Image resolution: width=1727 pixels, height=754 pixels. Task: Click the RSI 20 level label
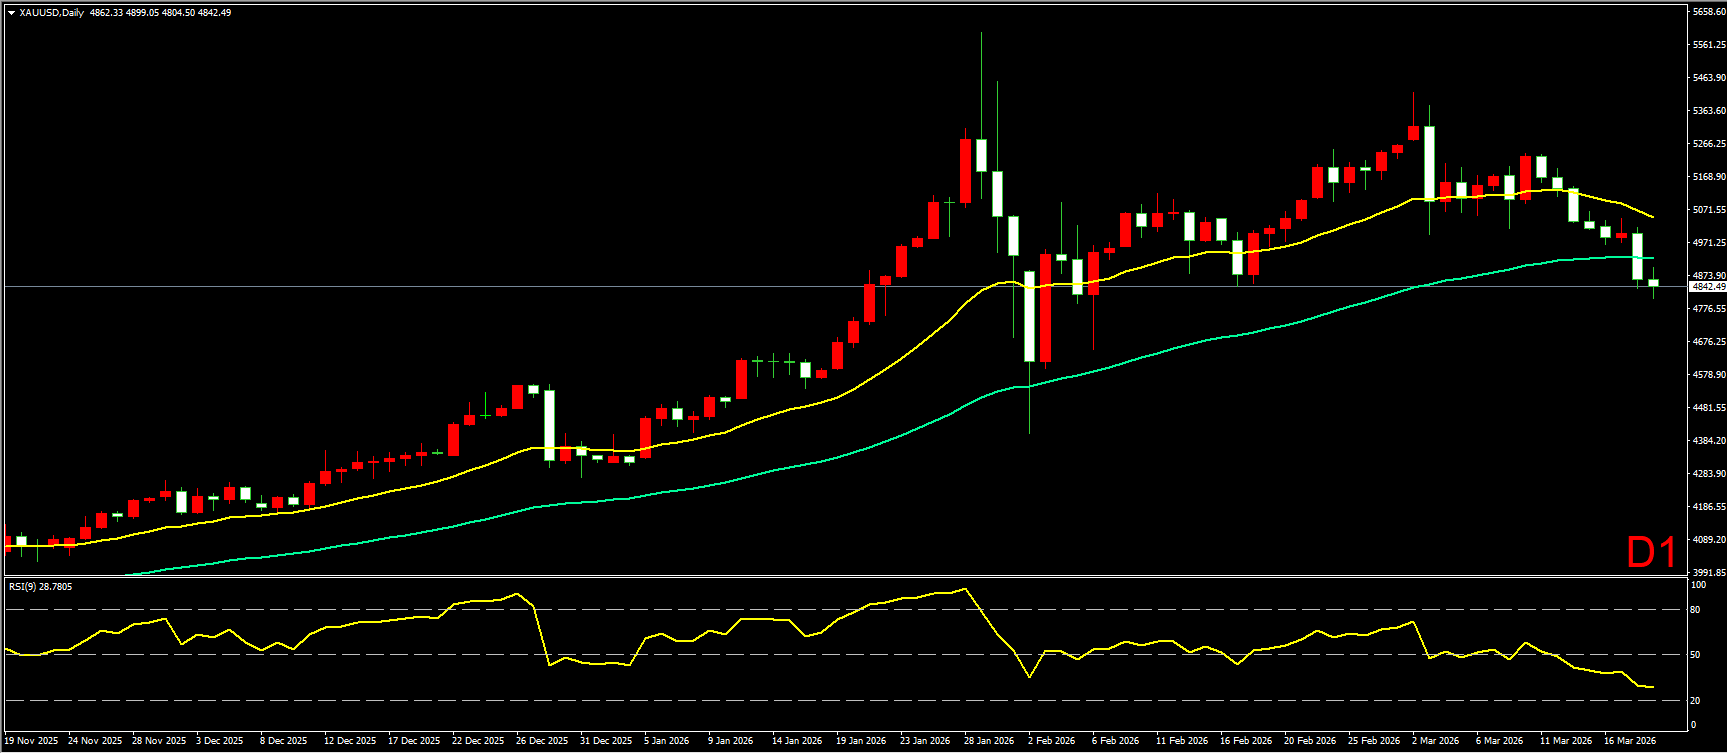click(1695, 700)
